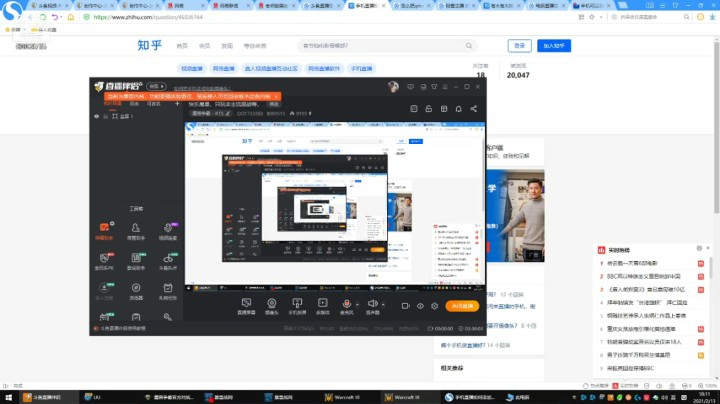720x404 pixels.
Task: Edit the category tag with the pencil icon
Action: [228, 113]
